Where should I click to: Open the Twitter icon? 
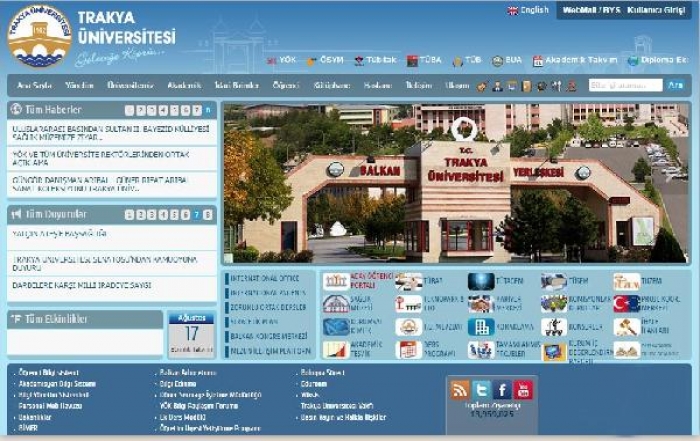[x=481, y=390]
